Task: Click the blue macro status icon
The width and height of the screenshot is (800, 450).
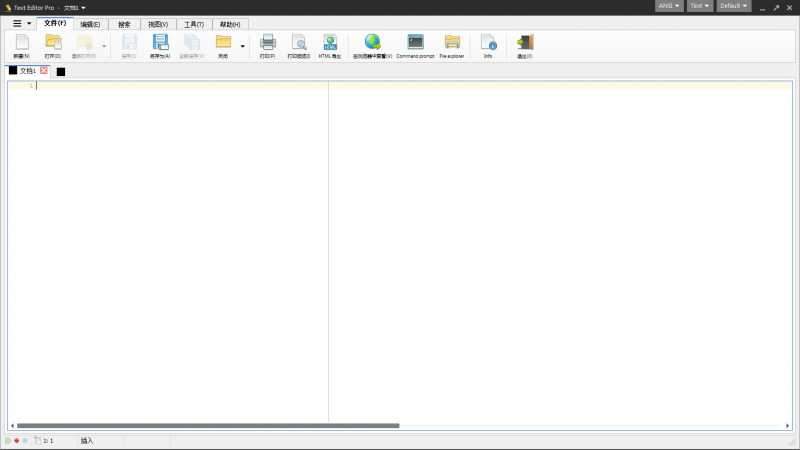Action: 24,440
